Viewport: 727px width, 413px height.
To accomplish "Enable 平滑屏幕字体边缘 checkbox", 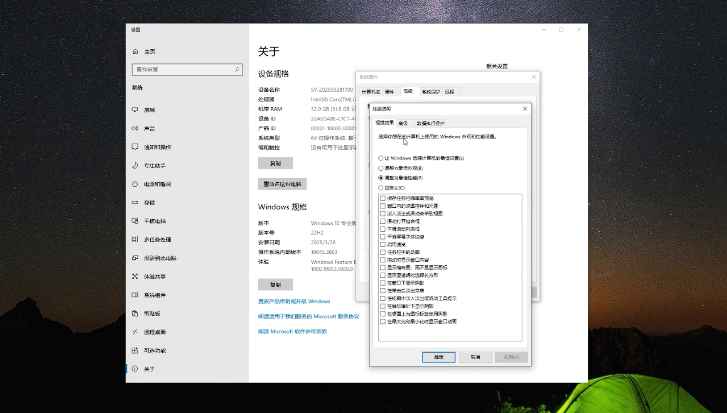I will click(383, 237).
